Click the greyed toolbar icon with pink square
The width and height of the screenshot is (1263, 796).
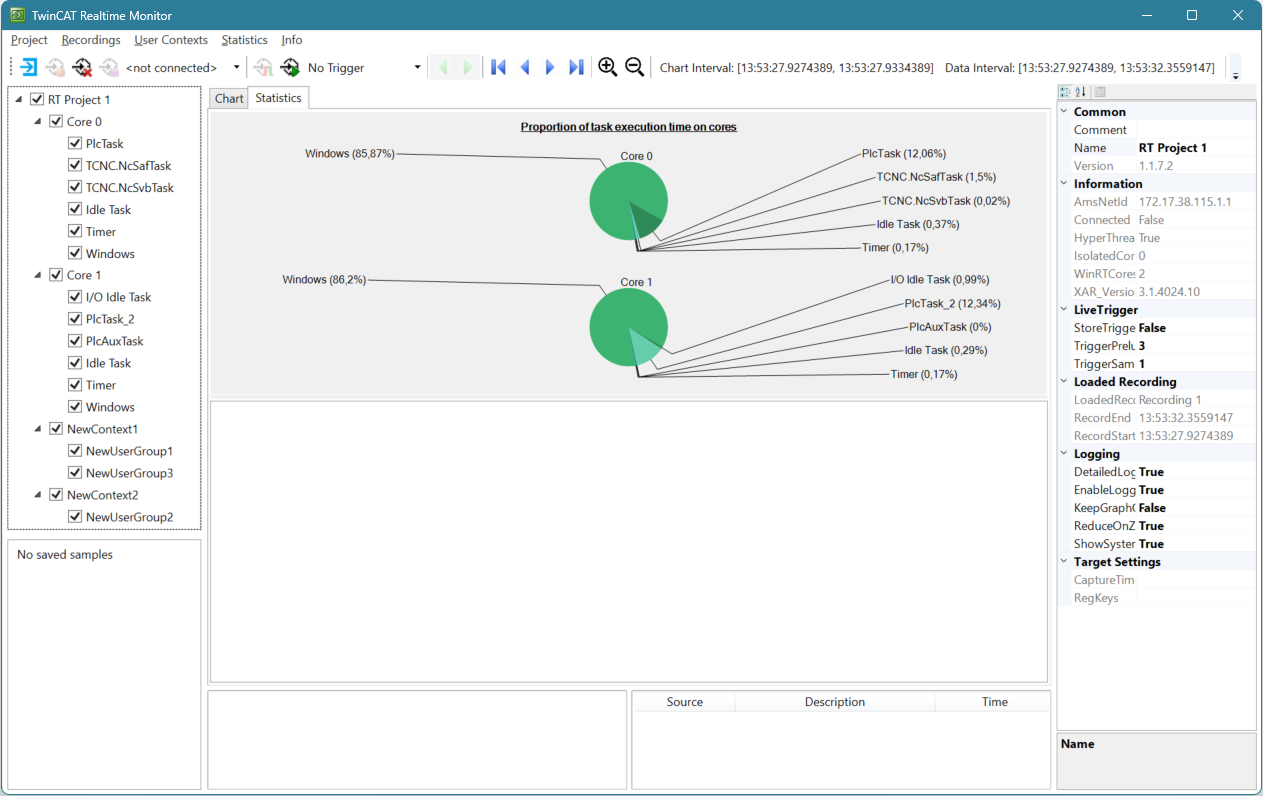[108, 67]
